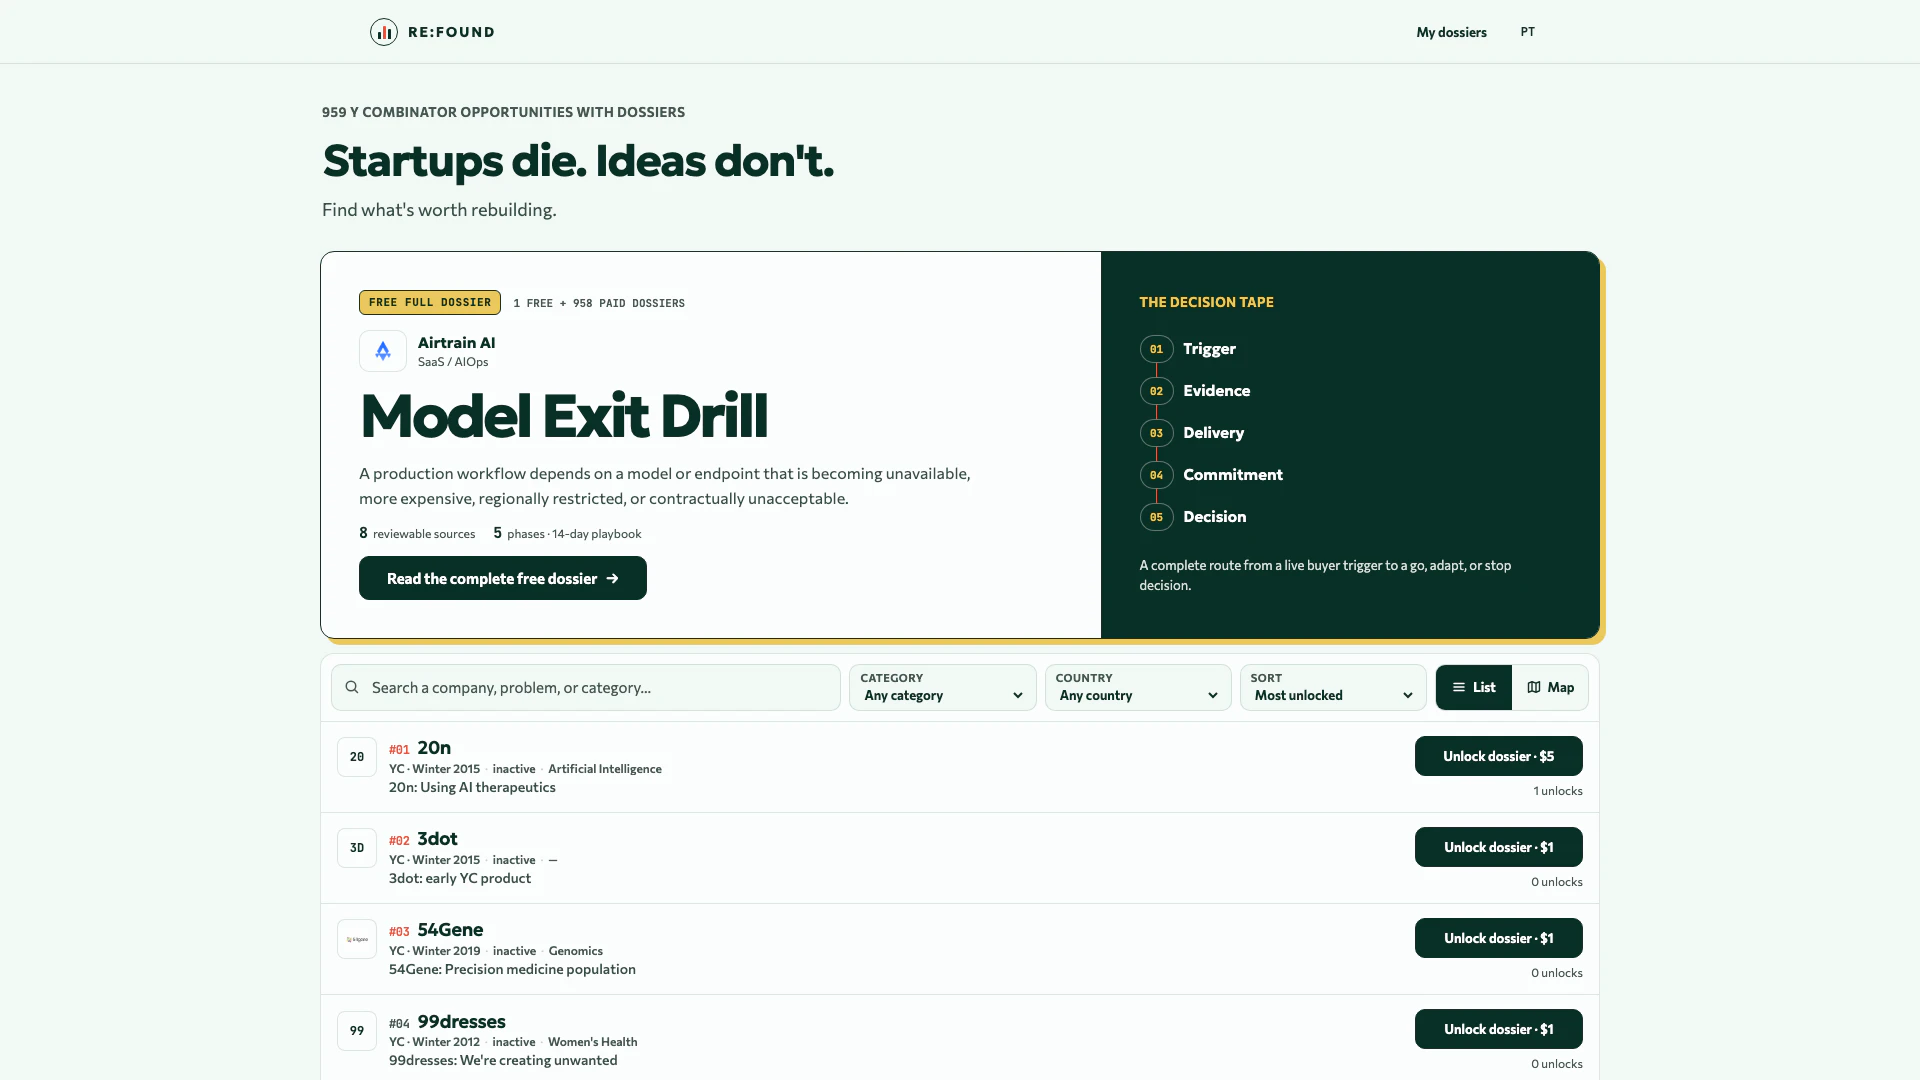
Task: Click the search magnifier icon
Action: (352, 687)
